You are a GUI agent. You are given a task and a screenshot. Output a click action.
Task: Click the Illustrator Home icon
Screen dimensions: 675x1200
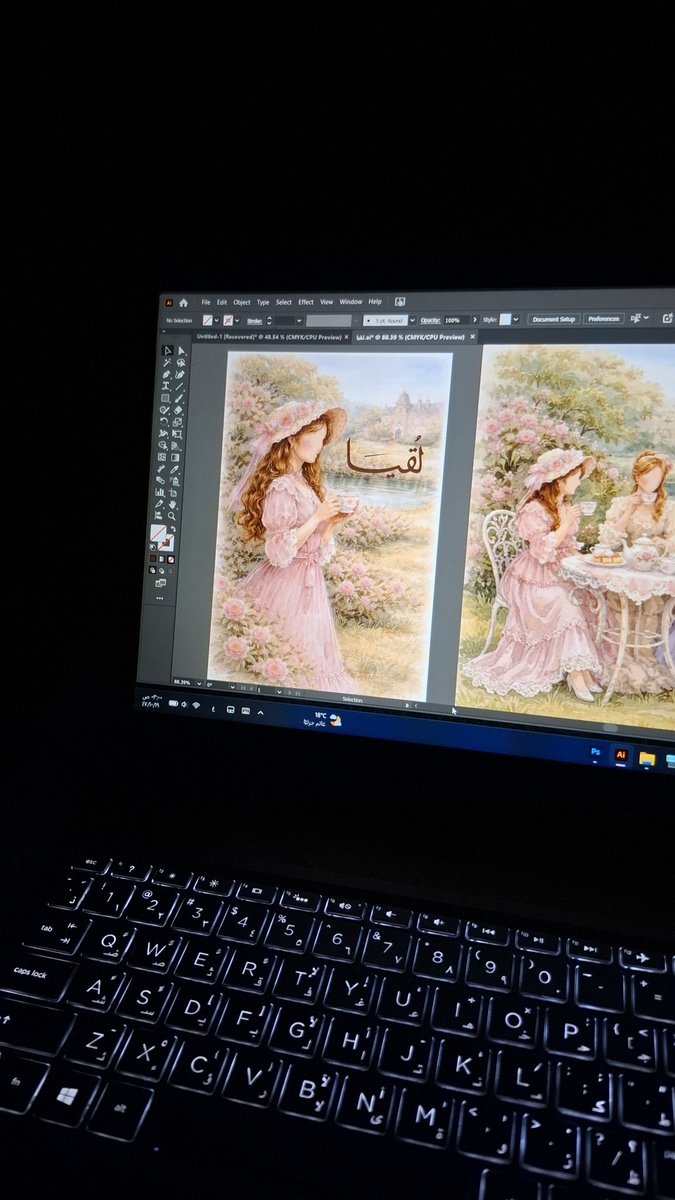(184, 303)
